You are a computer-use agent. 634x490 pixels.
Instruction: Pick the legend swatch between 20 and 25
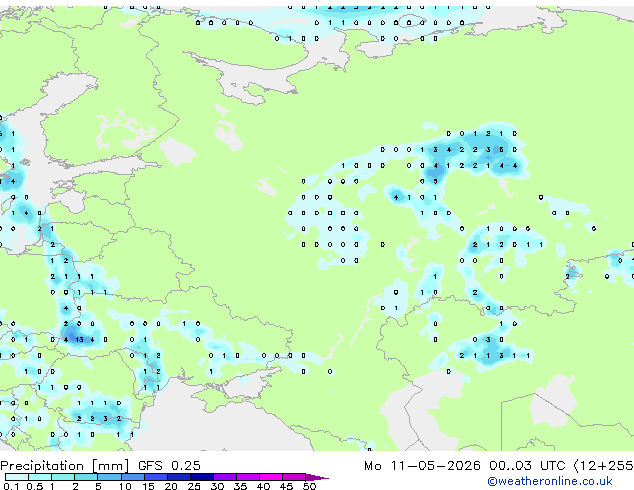click(178, 477)
